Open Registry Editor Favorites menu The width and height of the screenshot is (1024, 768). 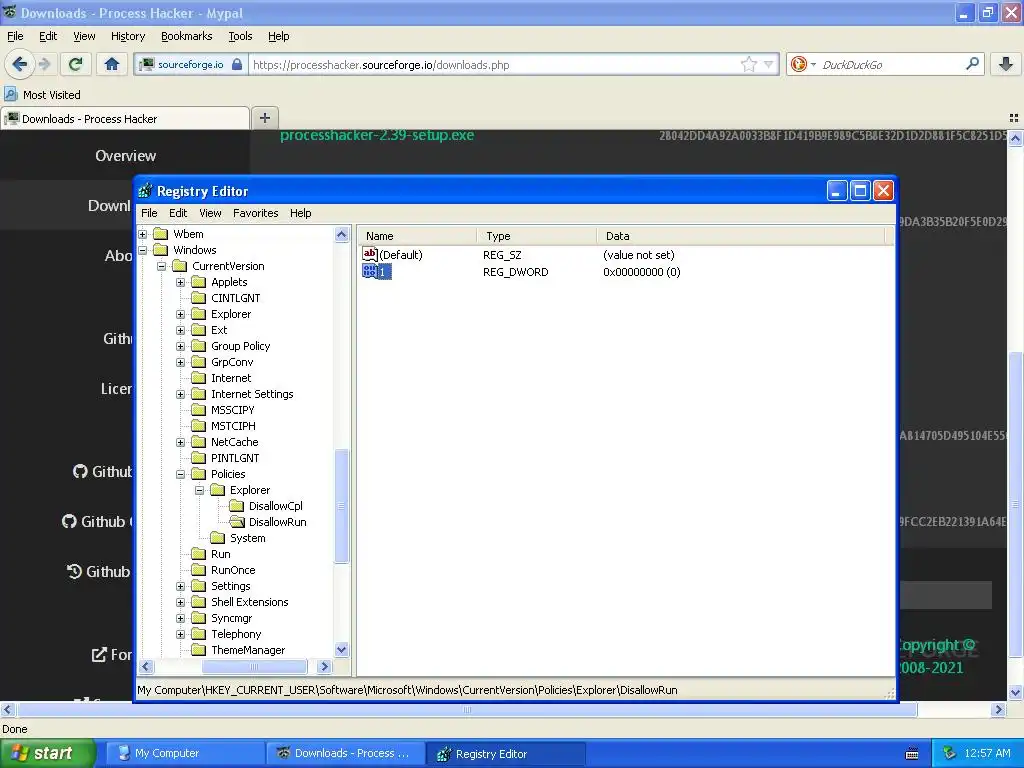[x=255, y=213]
